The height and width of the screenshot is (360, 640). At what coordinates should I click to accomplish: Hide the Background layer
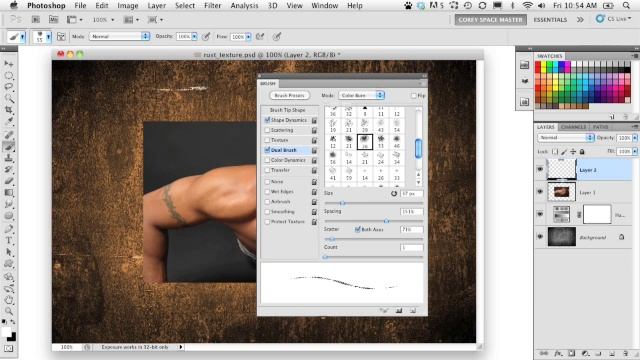point(540,237)
